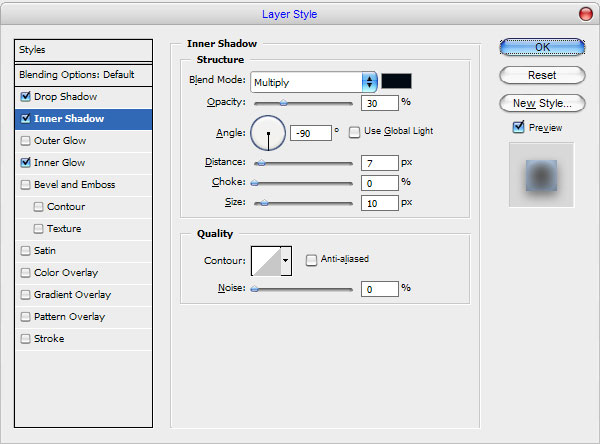
Task: Select the Pattern Overlay style label
Action: [69, 317]
